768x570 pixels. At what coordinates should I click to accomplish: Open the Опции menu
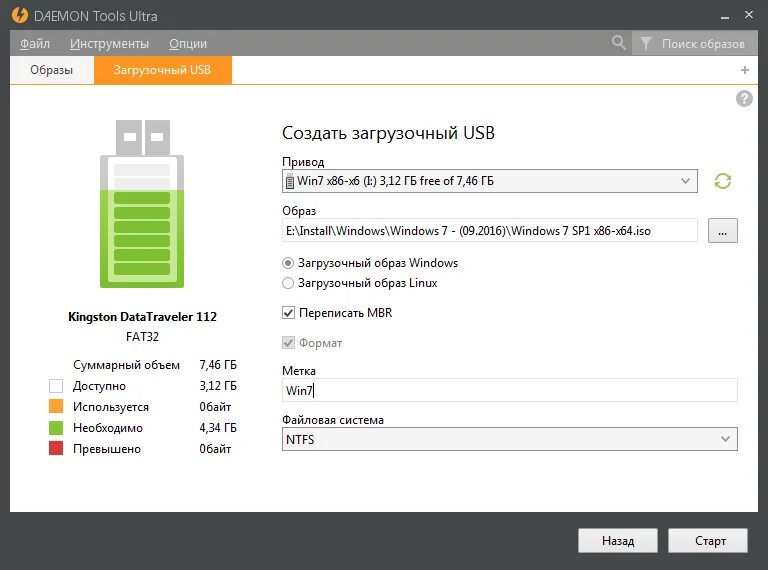pyautogui.click(x=188, y=44)
